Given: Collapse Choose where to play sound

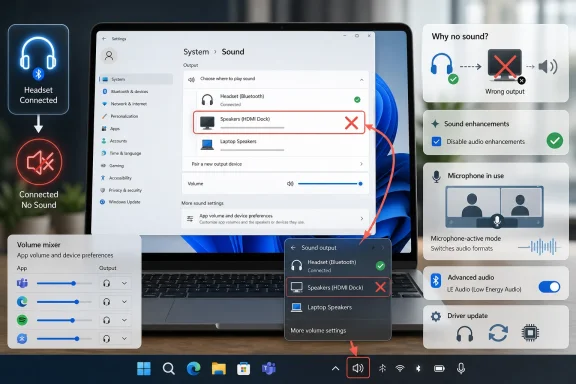Looking at the screenshot, I should point(361,80).
